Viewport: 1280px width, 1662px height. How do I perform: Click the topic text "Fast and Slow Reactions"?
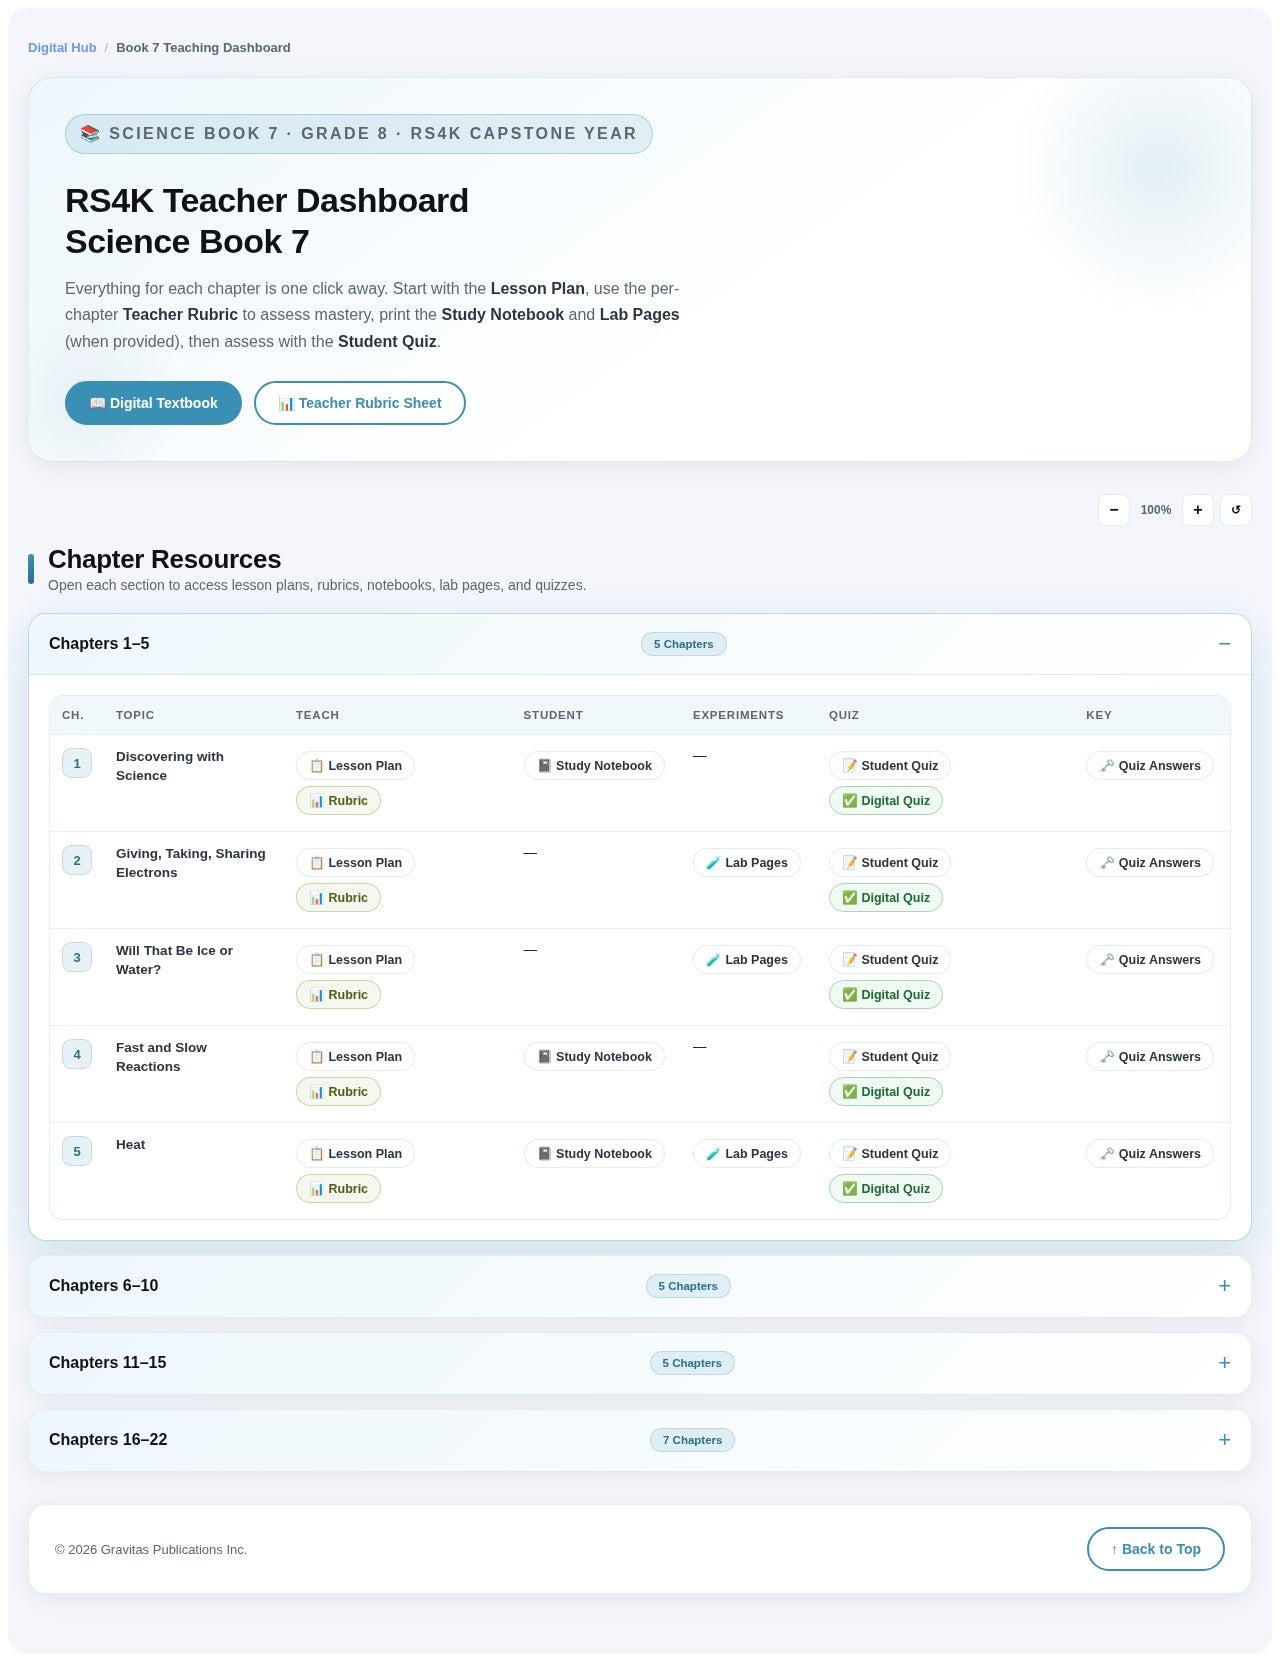coord(162,1057)
